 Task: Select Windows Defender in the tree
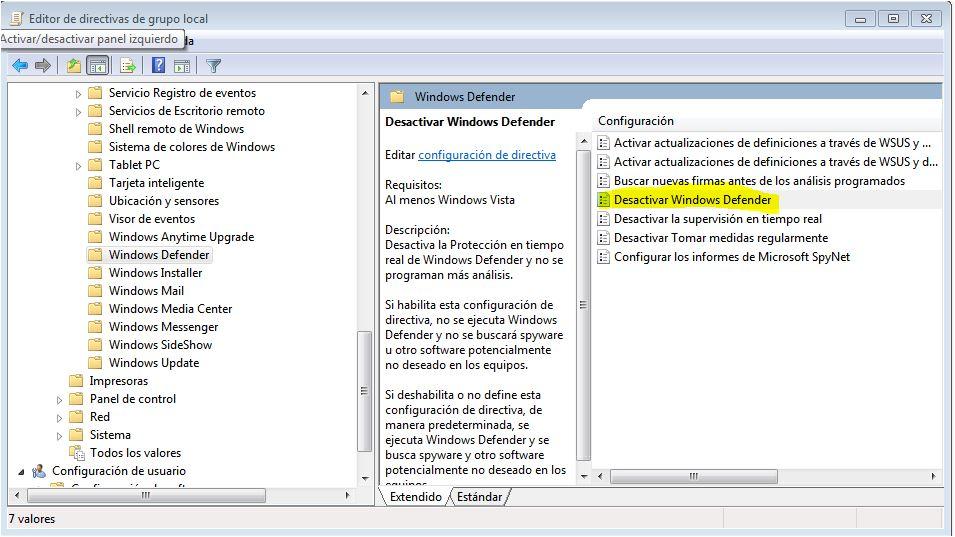pos(159,255)
